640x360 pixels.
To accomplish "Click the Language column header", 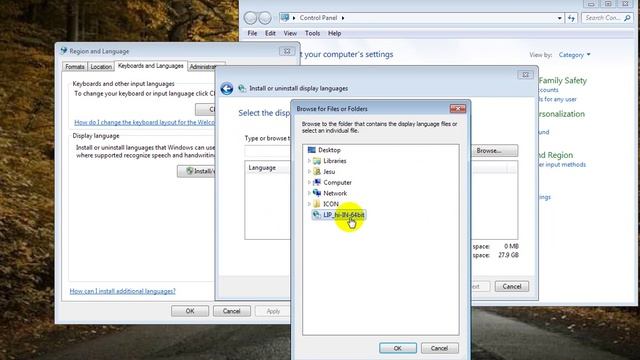I will (x=262, y=168).
